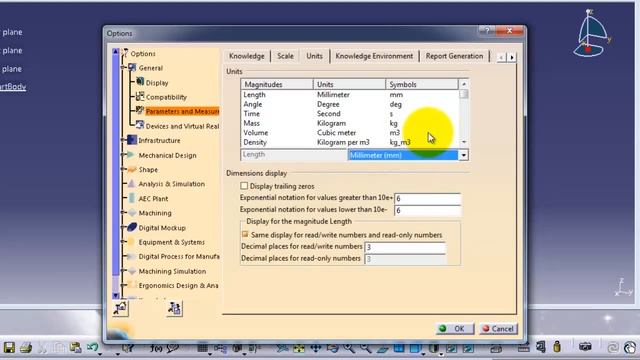The image size is (640, 360).
Task: Click the Print icon in bottom toolbar
Action: click(26, 348)
